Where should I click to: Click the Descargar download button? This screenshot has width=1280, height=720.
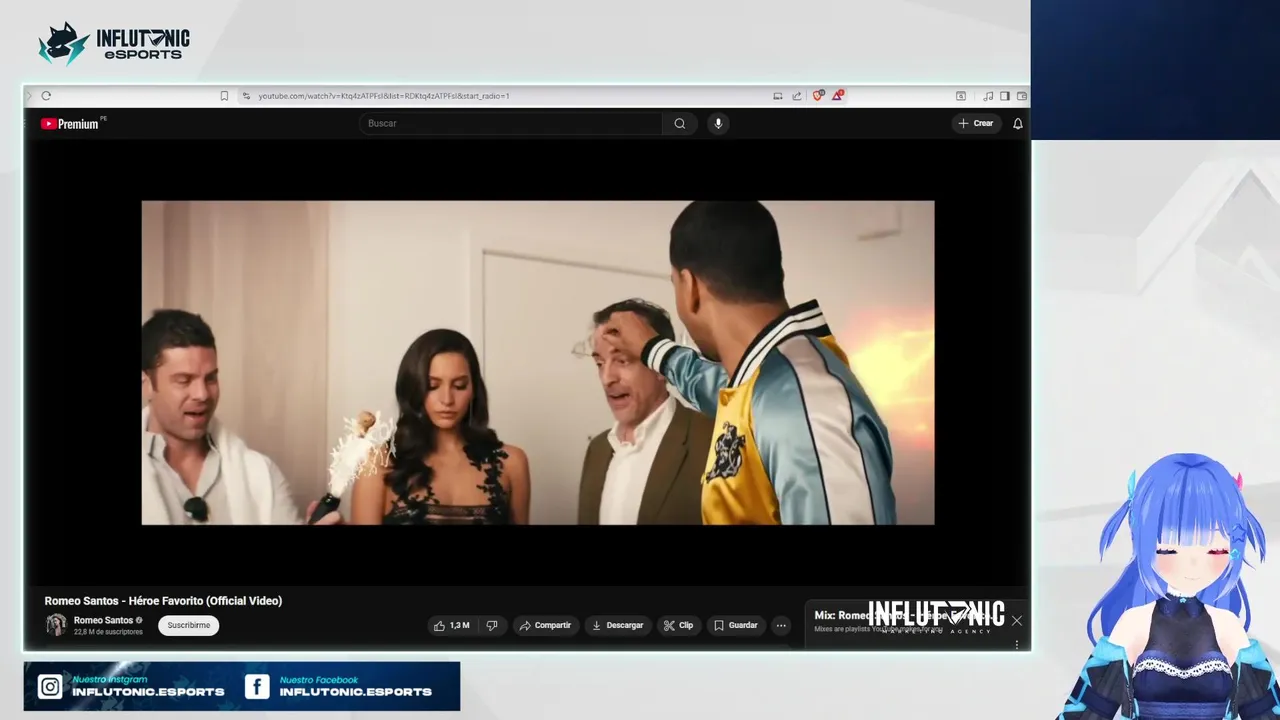coord(618,625)
